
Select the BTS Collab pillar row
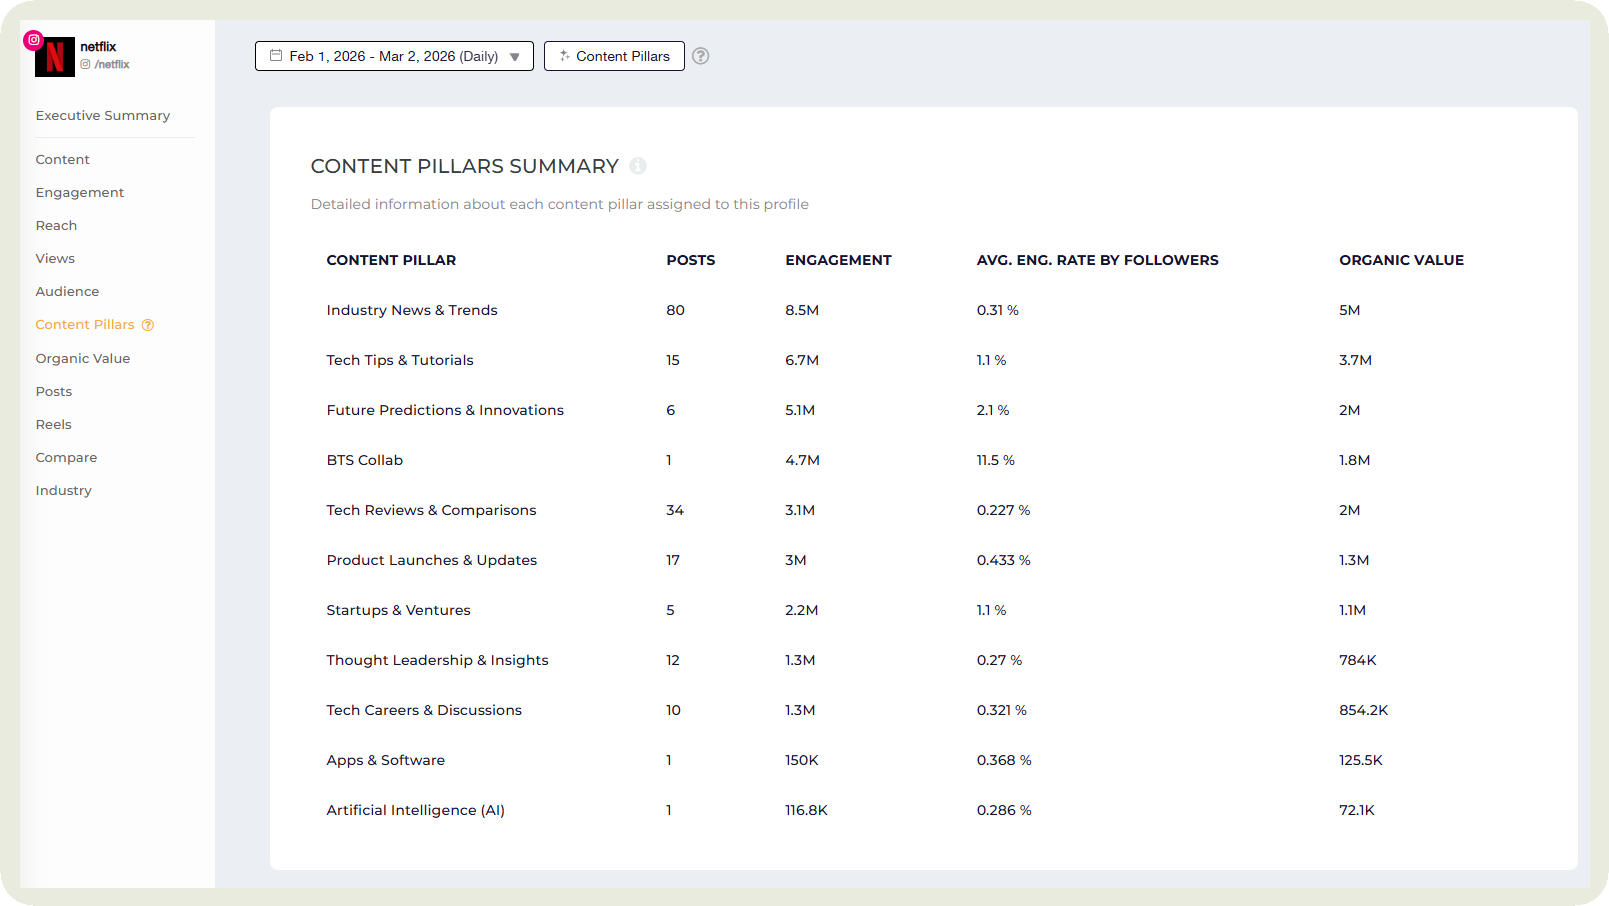(x=364, y=460)
